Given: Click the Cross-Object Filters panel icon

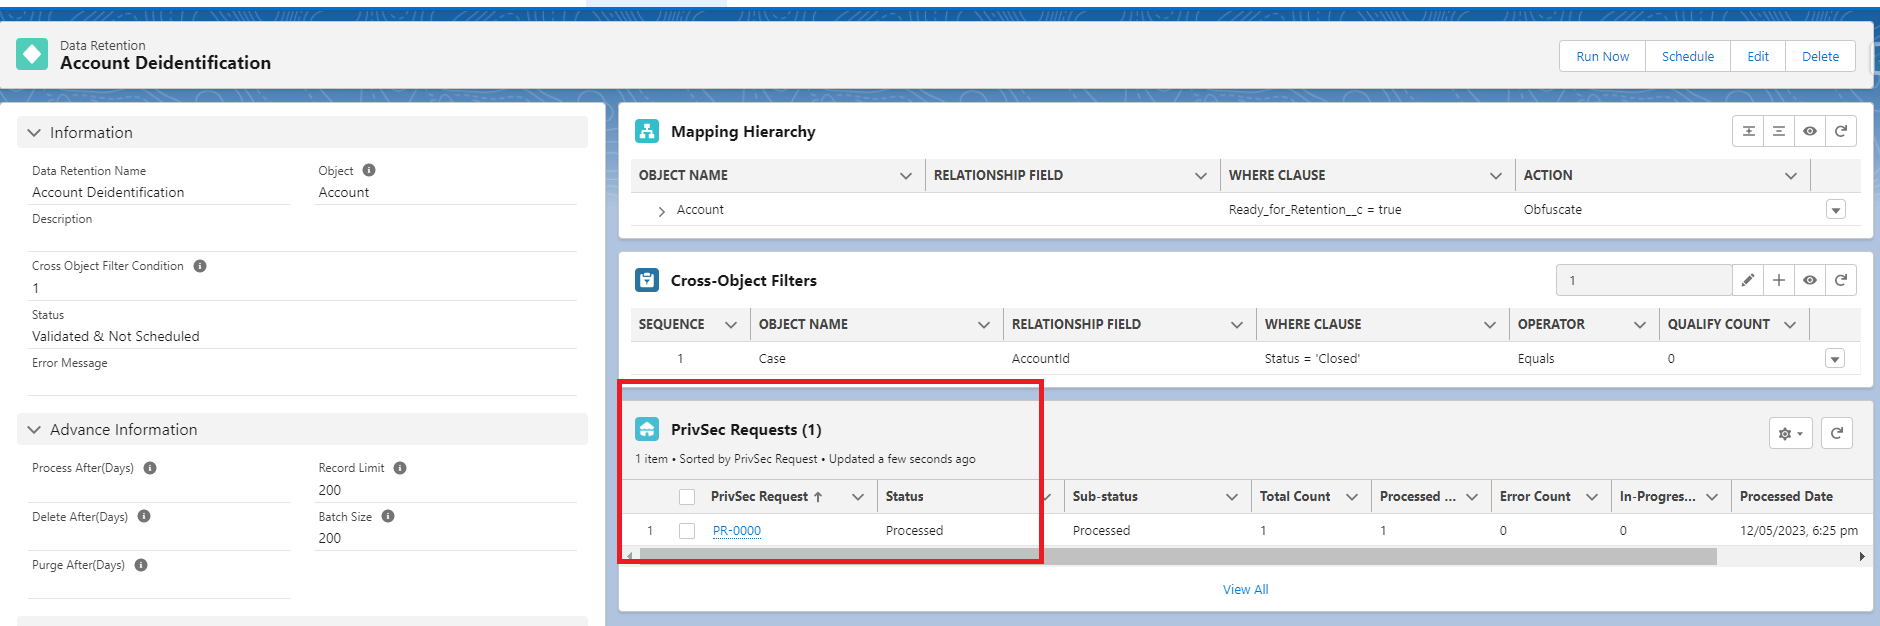Looking at the screenshot, I should tap(647, 280).
